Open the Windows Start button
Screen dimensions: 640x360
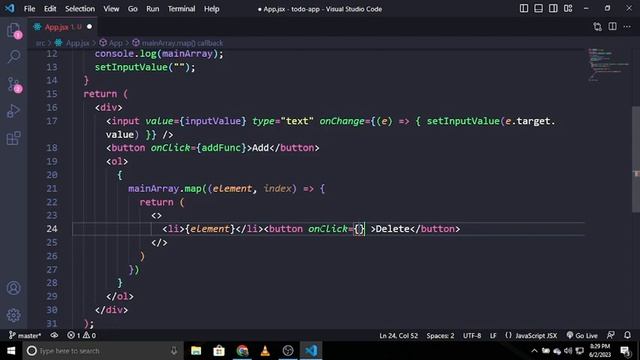tap(11, 351)
